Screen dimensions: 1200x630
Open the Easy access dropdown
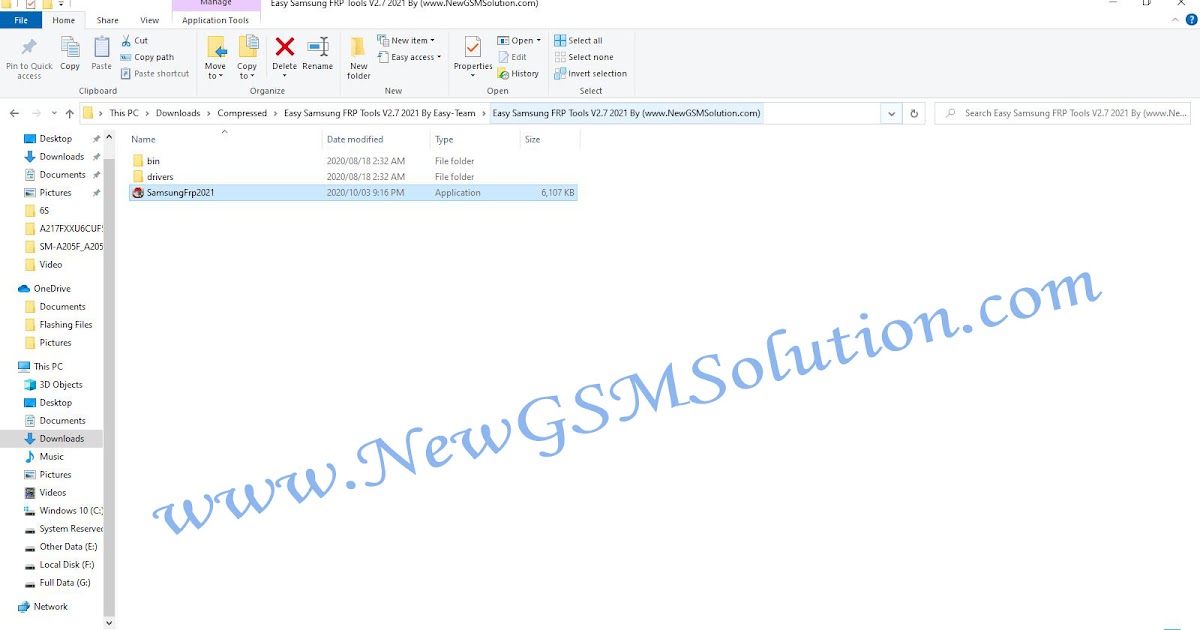coord(409,57)
